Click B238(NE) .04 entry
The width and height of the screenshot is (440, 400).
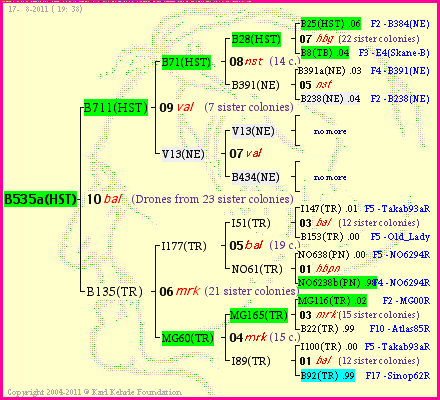pyautogui.click(x=330, y=99)
